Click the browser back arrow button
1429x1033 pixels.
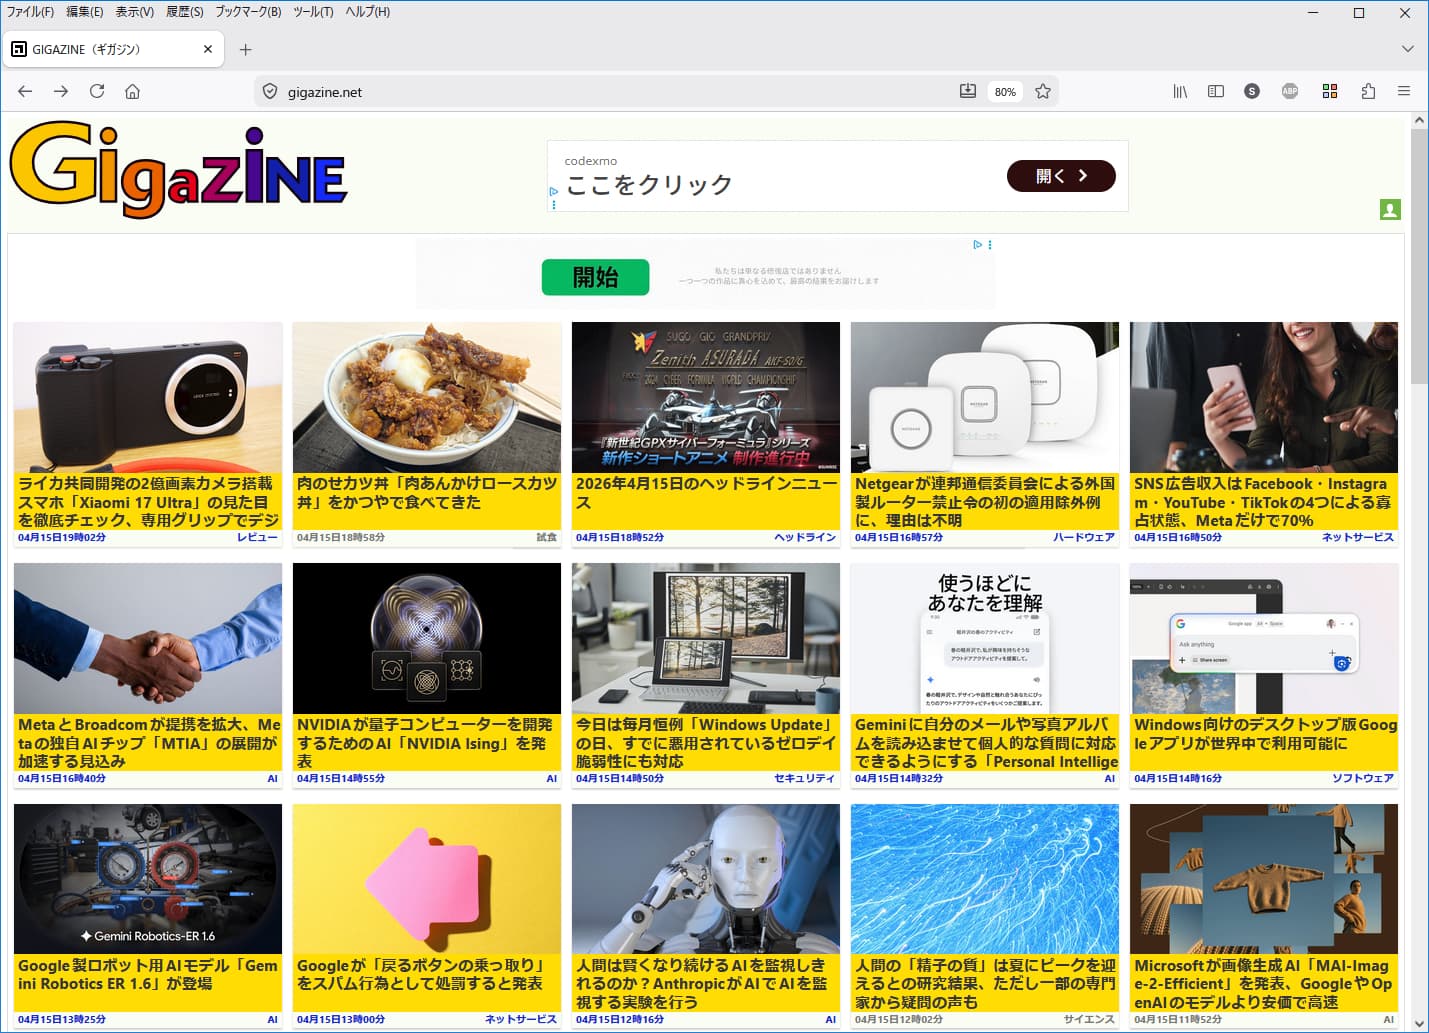click(25, 91)
